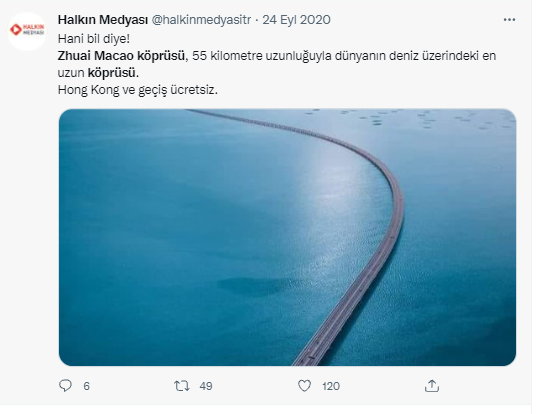Open the Halkın Medyası profile avatar
The width and height of the screenshot is (539, 414).
coord(27,30)
